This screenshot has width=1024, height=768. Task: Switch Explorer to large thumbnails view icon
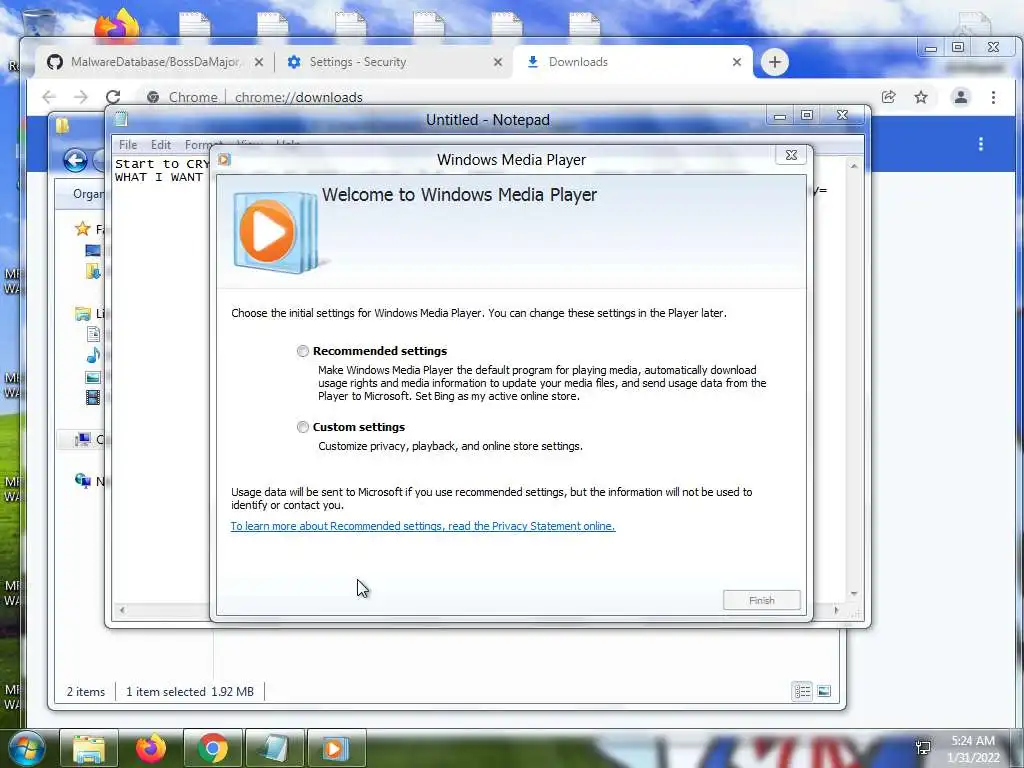tap(824, 691)
